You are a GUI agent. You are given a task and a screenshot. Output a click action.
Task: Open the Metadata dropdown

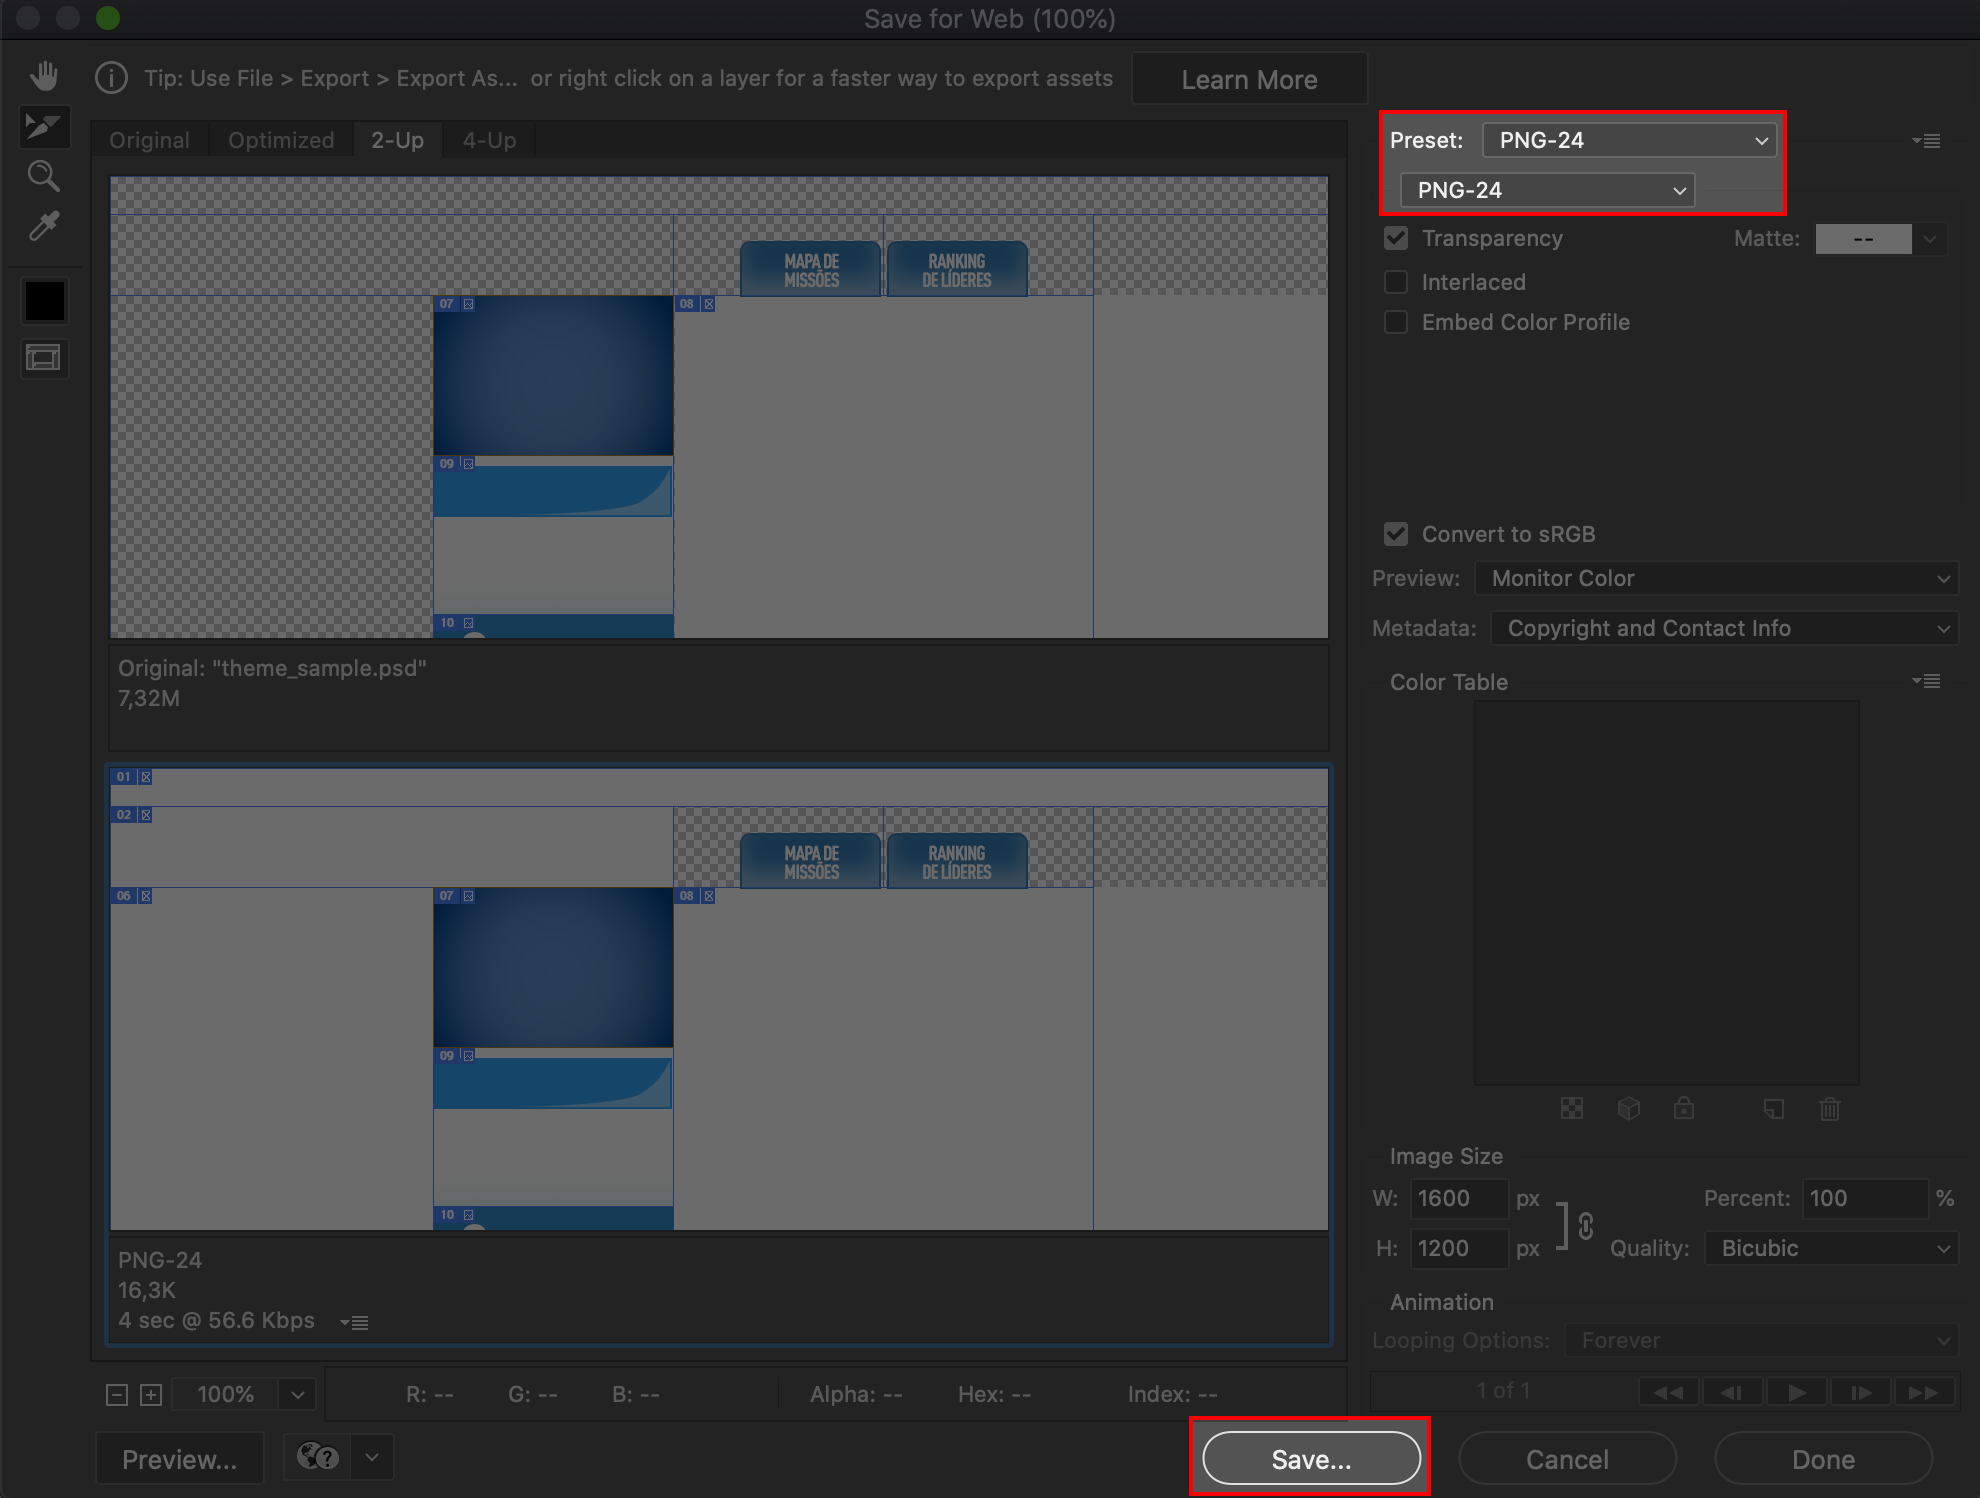coord(1723,628)
